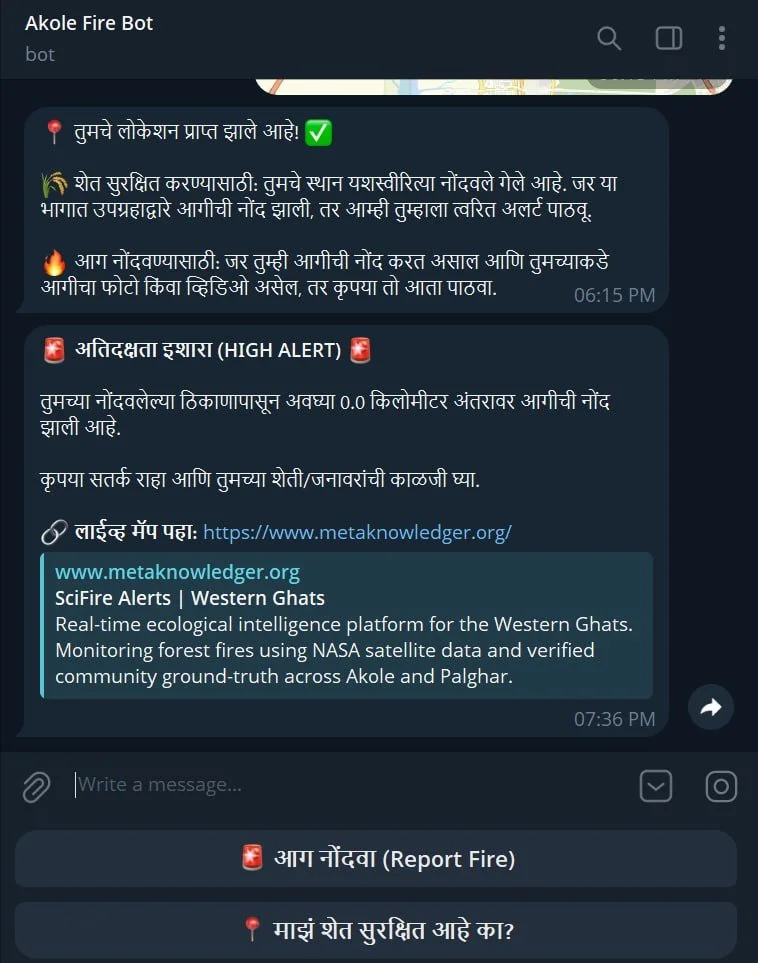Open the https://www.metaknowledger.org/ hyperlink
The image size is (758, 963).
pyautogui.click(x=358, y=532)
